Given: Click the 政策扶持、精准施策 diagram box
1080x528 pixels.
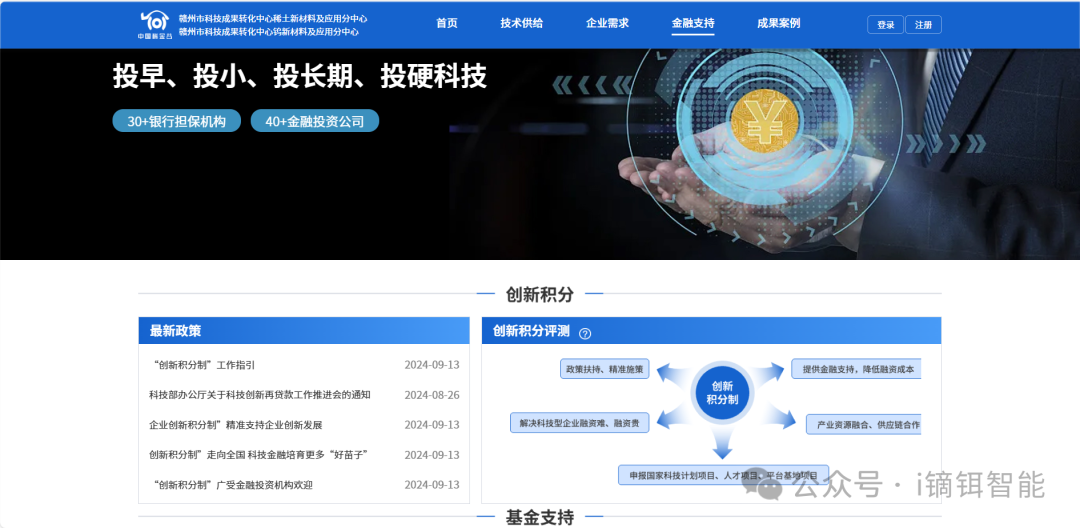Looking at the screenshot, I should [x=605, y=369].
